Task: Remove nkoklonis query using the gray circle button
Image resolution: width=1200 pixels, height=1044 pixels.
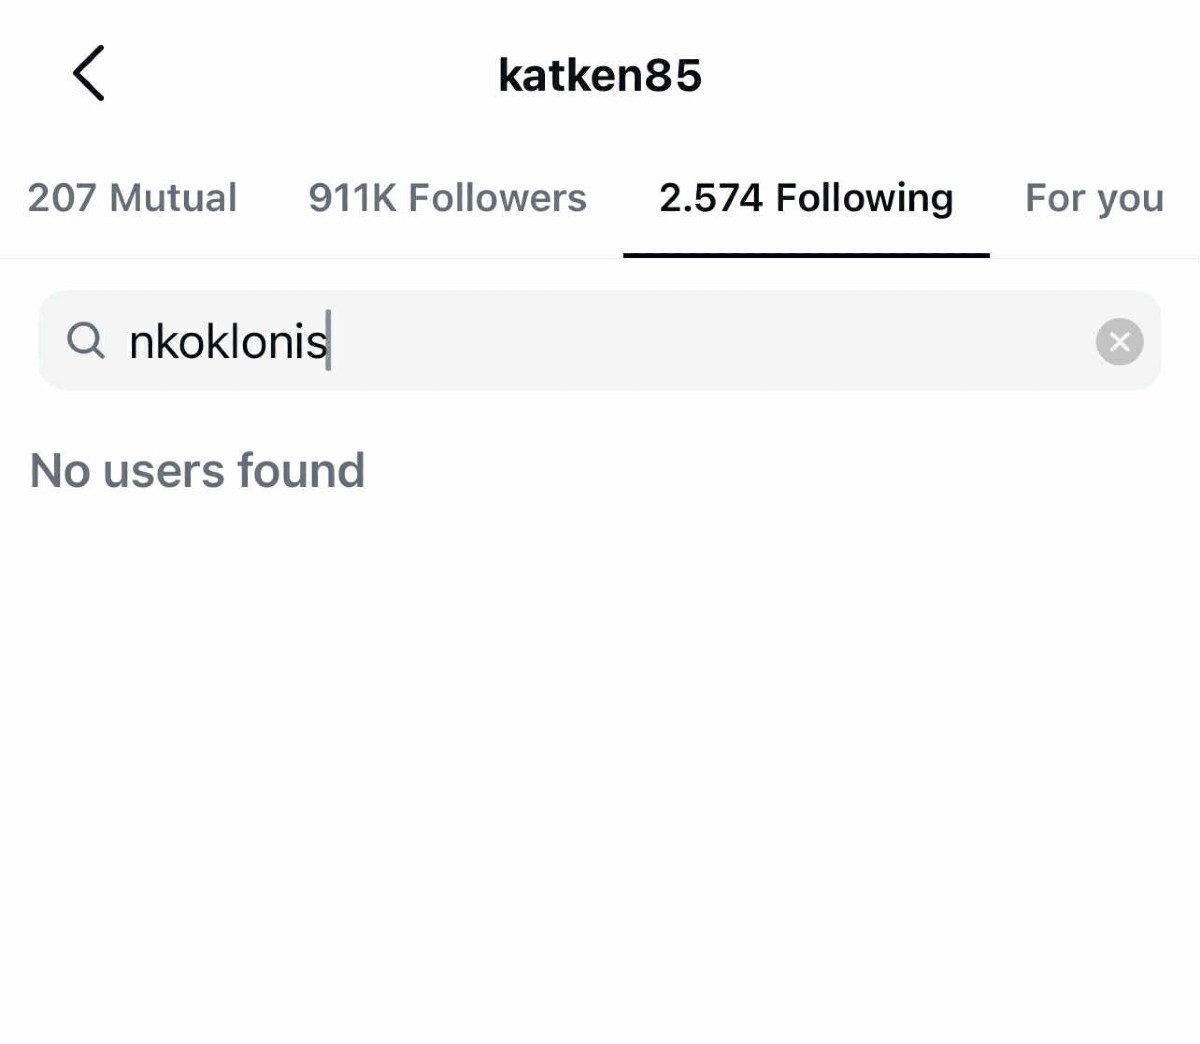Action: click(x=1119, y=342)
